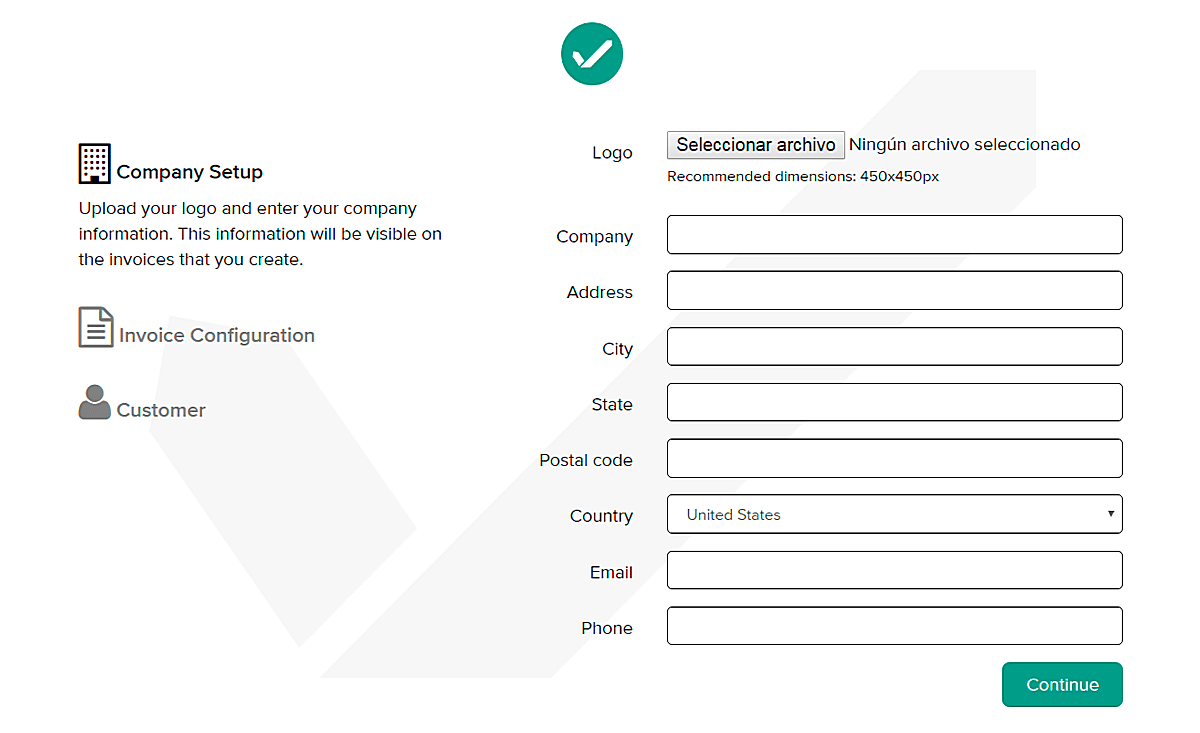Image resolution: width=1200 pixels, height=733 pixels.
Task: Switch to the Customer step
Action: [x=161, y=410]
